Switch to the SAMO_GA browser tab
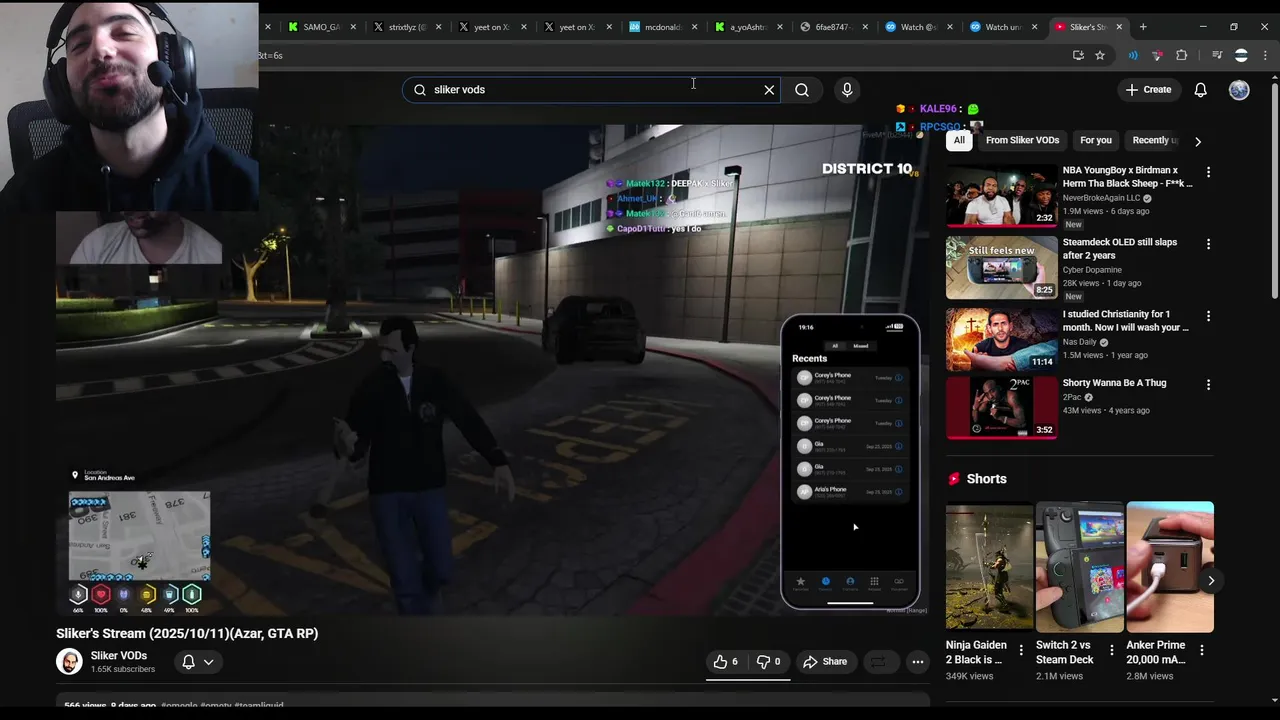This screenshot has width=1280, height=720. click(x=321, y=27)
